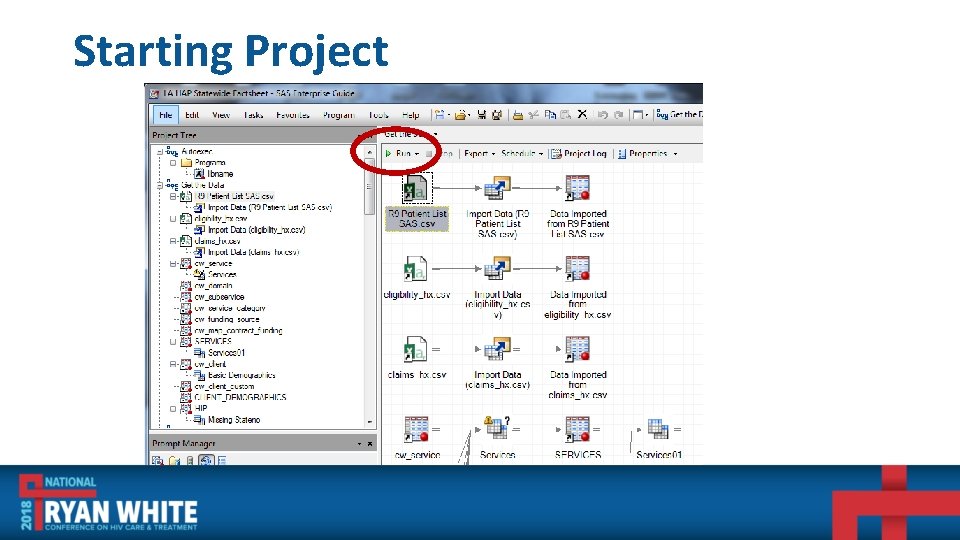Collapse the eligibility_hx.csv tree node

tap(173, 219)
